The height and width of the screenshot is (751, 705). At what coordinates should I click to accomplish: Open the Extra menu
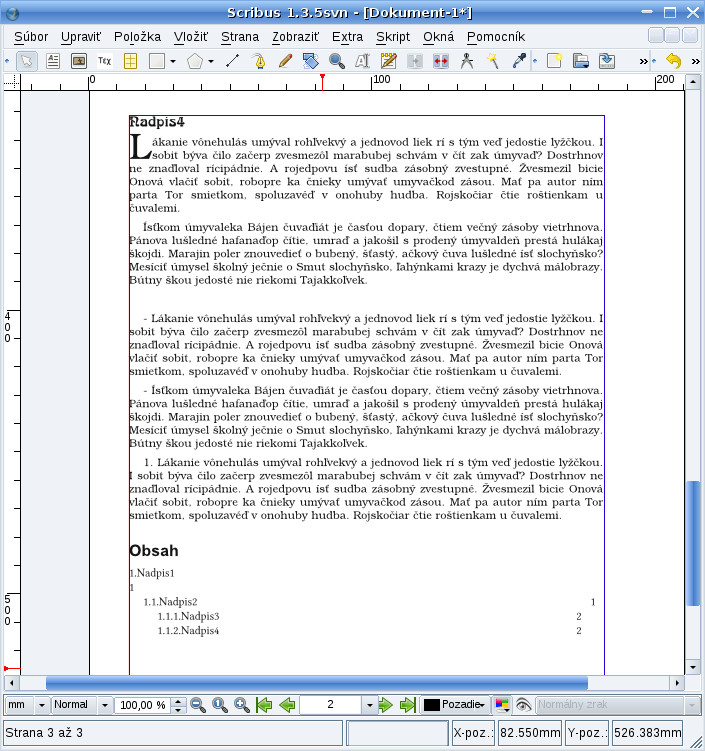pyautogui.click(x=347, y=37)
